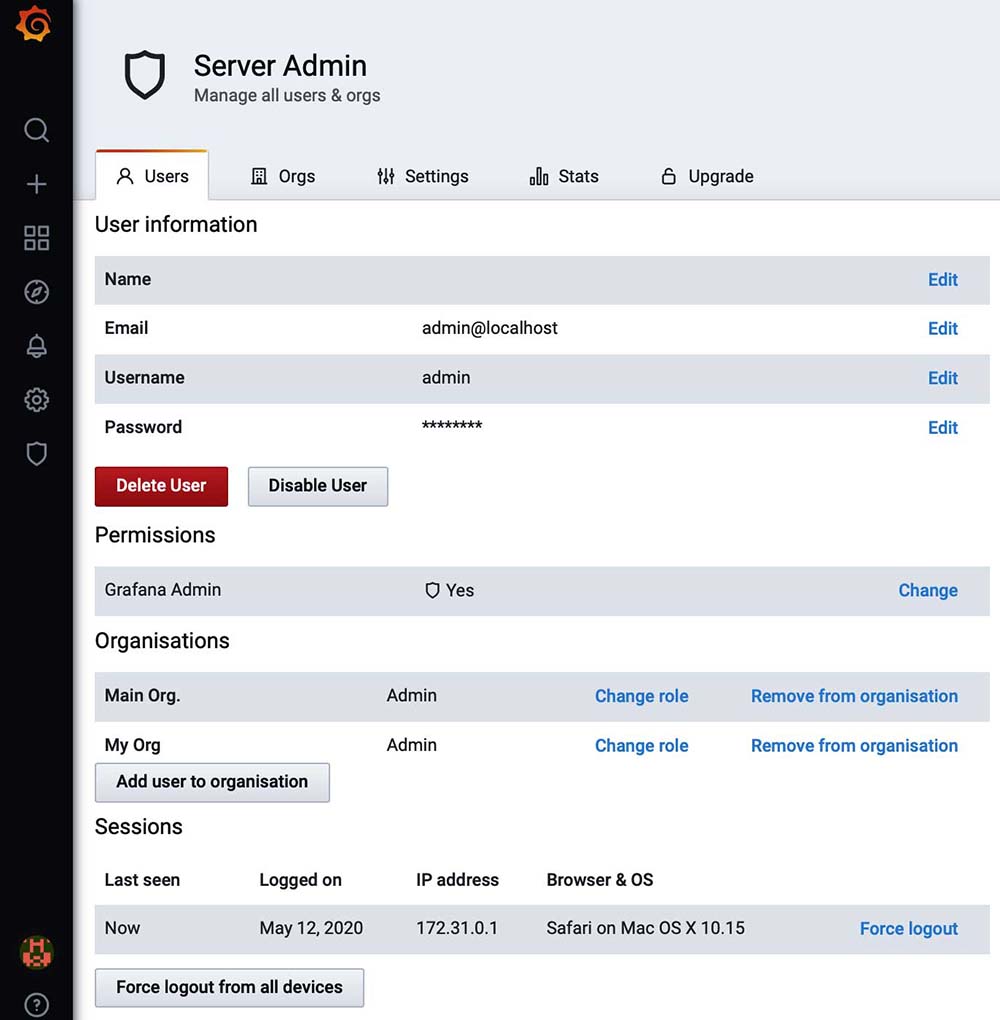The width and height of the screenshot is (1000, 1020).
Task: Open the search icon in sidebar
Action: coord(36,130)
